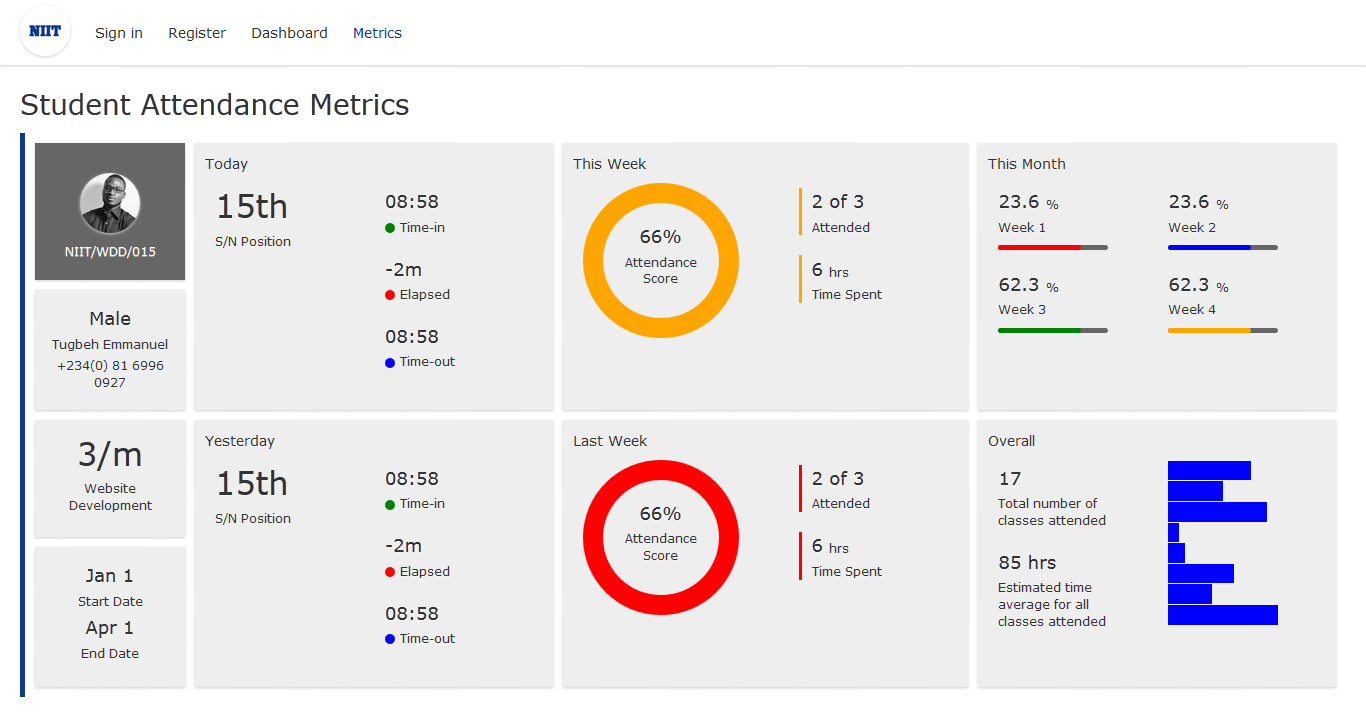Click the 3/m duration value

[110, 455]
